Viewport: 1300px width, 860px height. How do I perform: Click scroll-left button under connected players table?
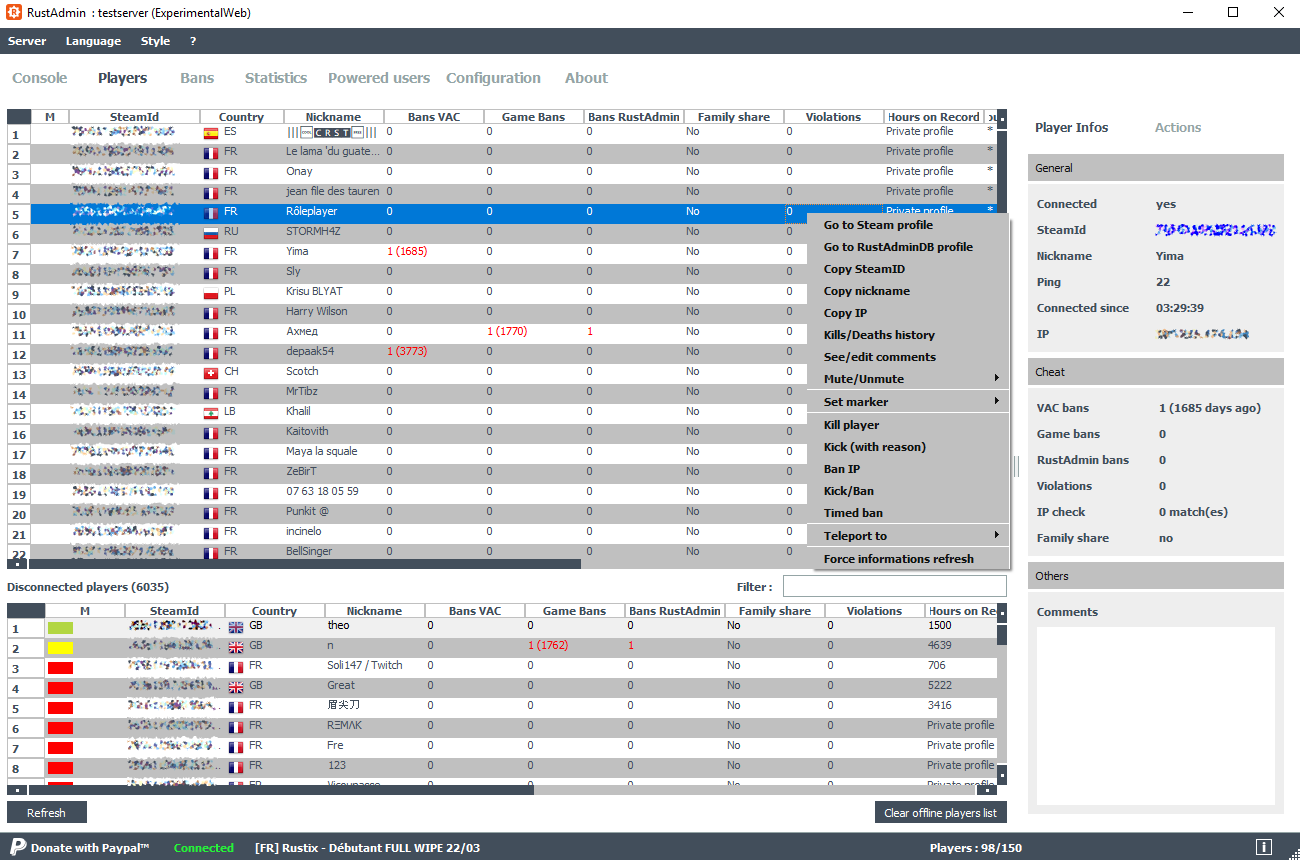click(18, 564)
